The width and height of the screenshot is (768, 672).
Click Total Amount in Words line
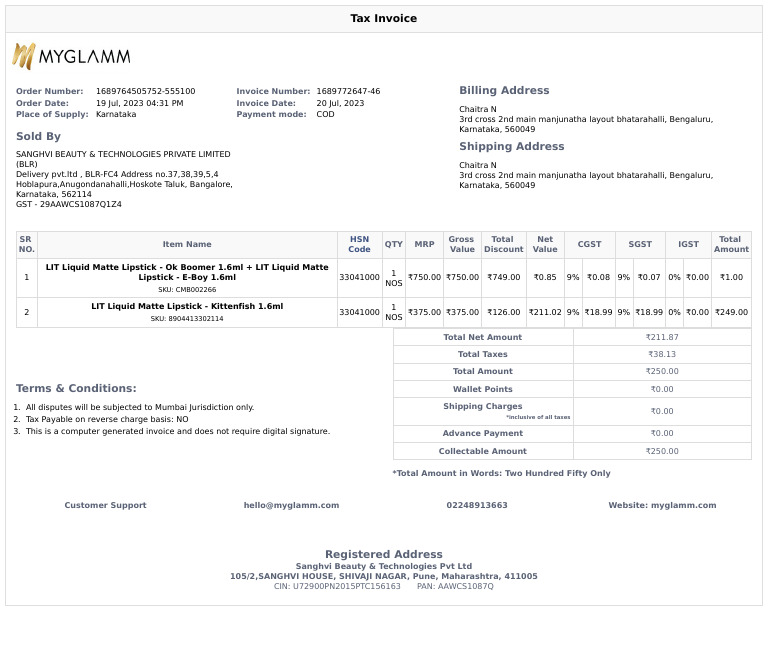tap(501, 474)
